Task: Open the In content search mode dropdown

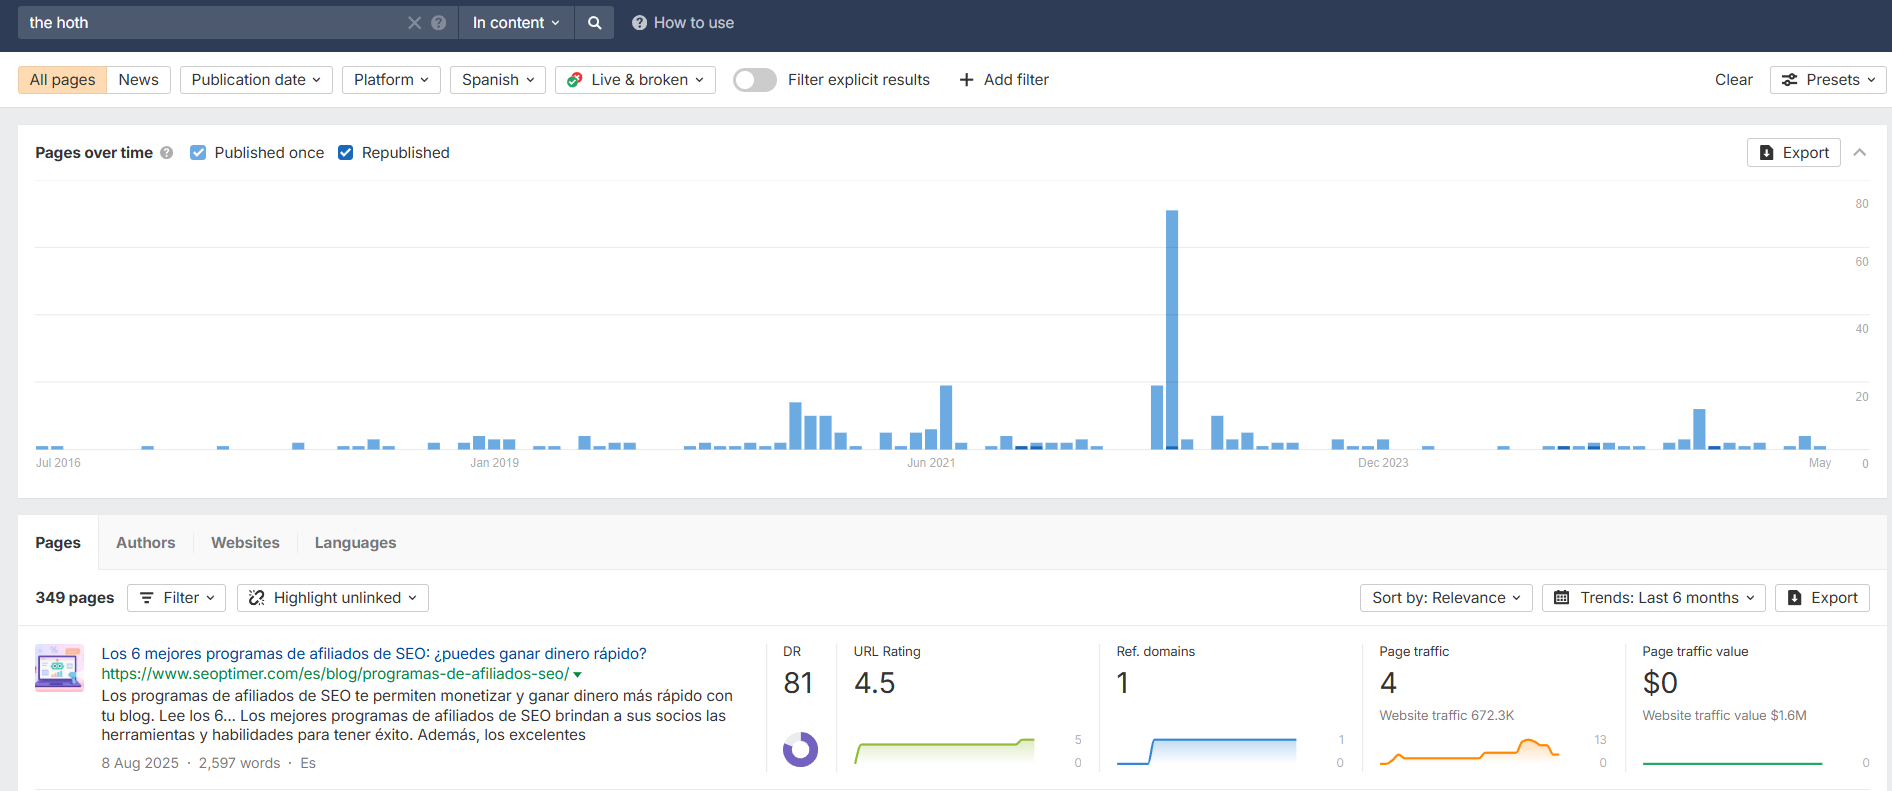Action: click(x=516, y=23)
